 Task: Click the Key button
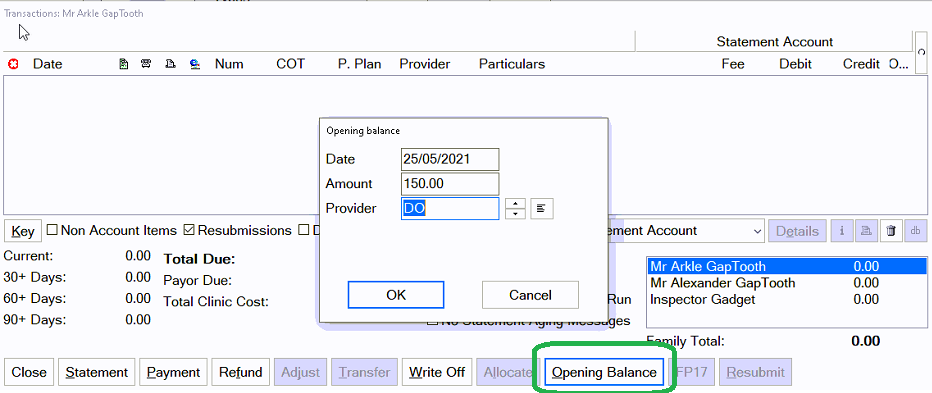tap(23, 231)
